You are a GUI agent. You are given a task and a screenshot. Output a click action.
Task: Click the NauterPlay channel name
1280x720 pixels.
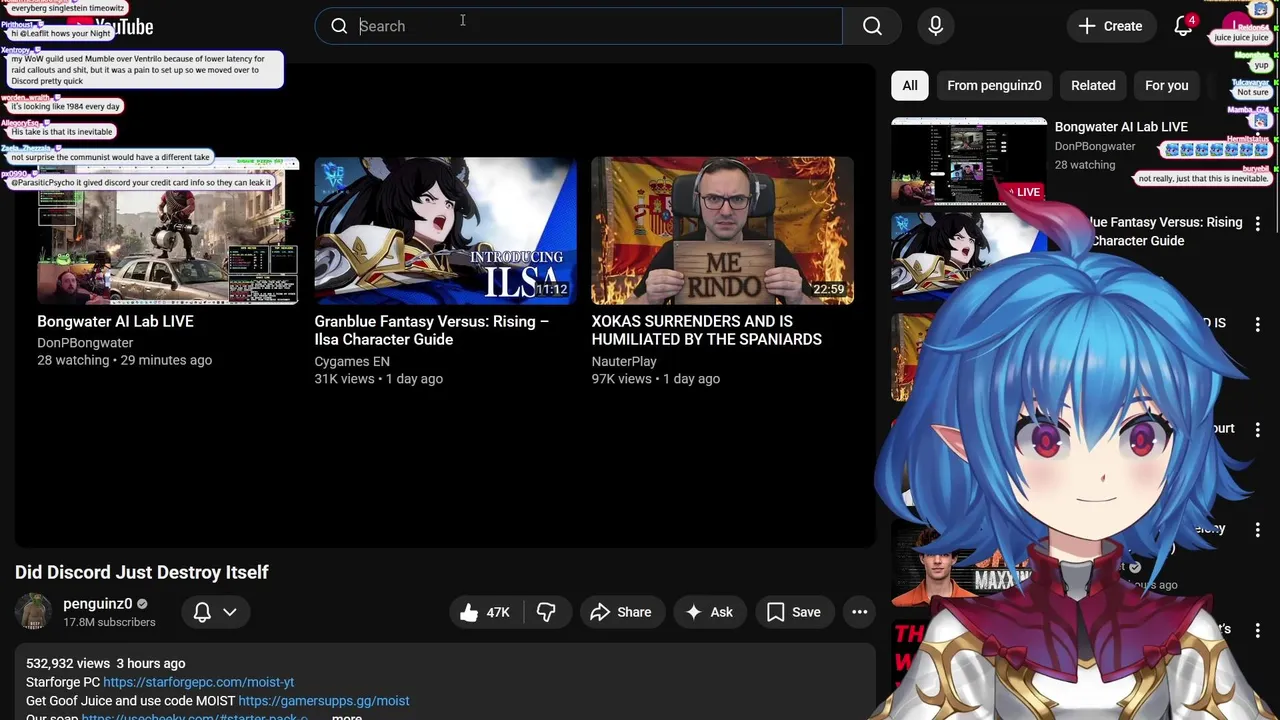pyautogui.click(x=624, y=361)
